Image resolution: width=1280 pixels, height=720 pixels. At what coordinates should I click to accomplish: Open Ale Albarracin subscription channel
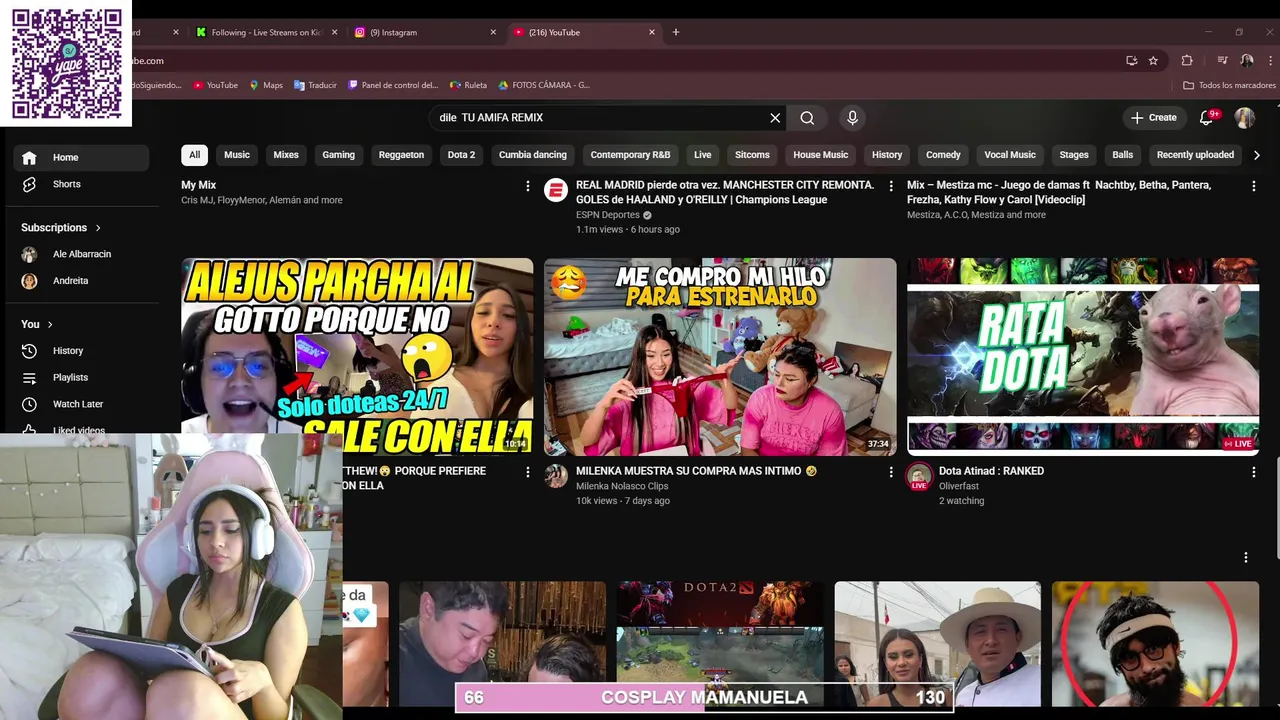tap(80, 254)
